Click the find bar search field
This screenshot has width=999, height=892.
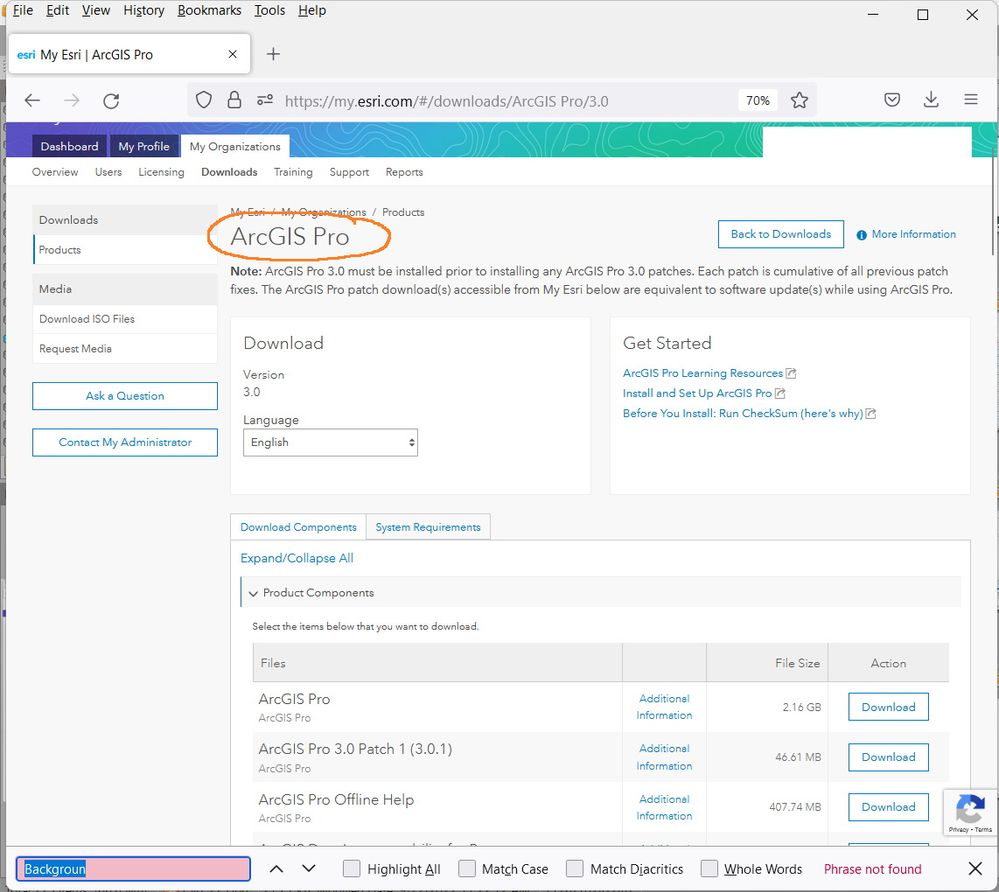[133, 869]
